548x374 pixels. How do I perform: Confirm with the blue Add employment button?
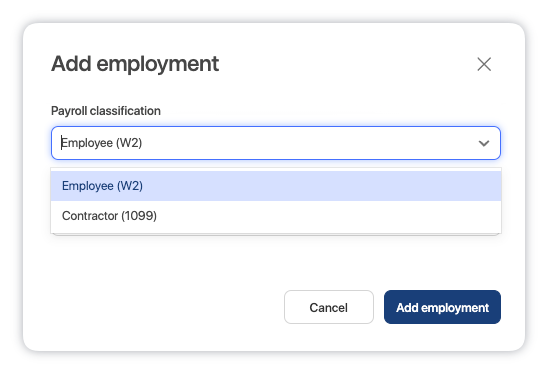pos(442,307)
